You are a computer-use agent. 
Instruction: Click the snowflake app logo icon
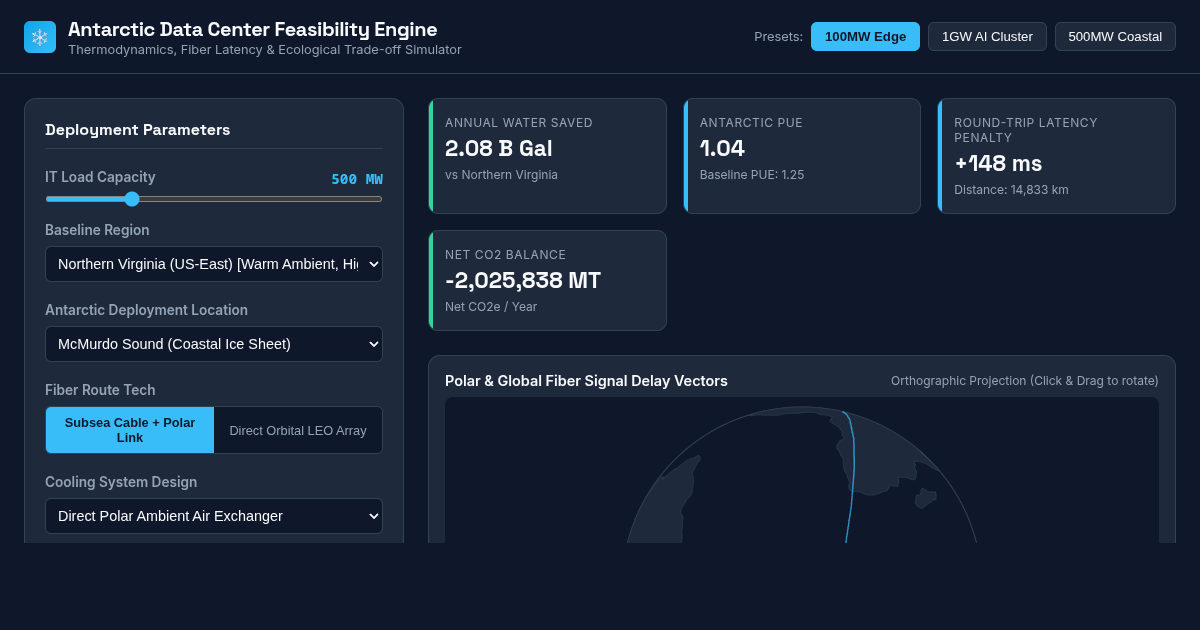coord(40,37)
